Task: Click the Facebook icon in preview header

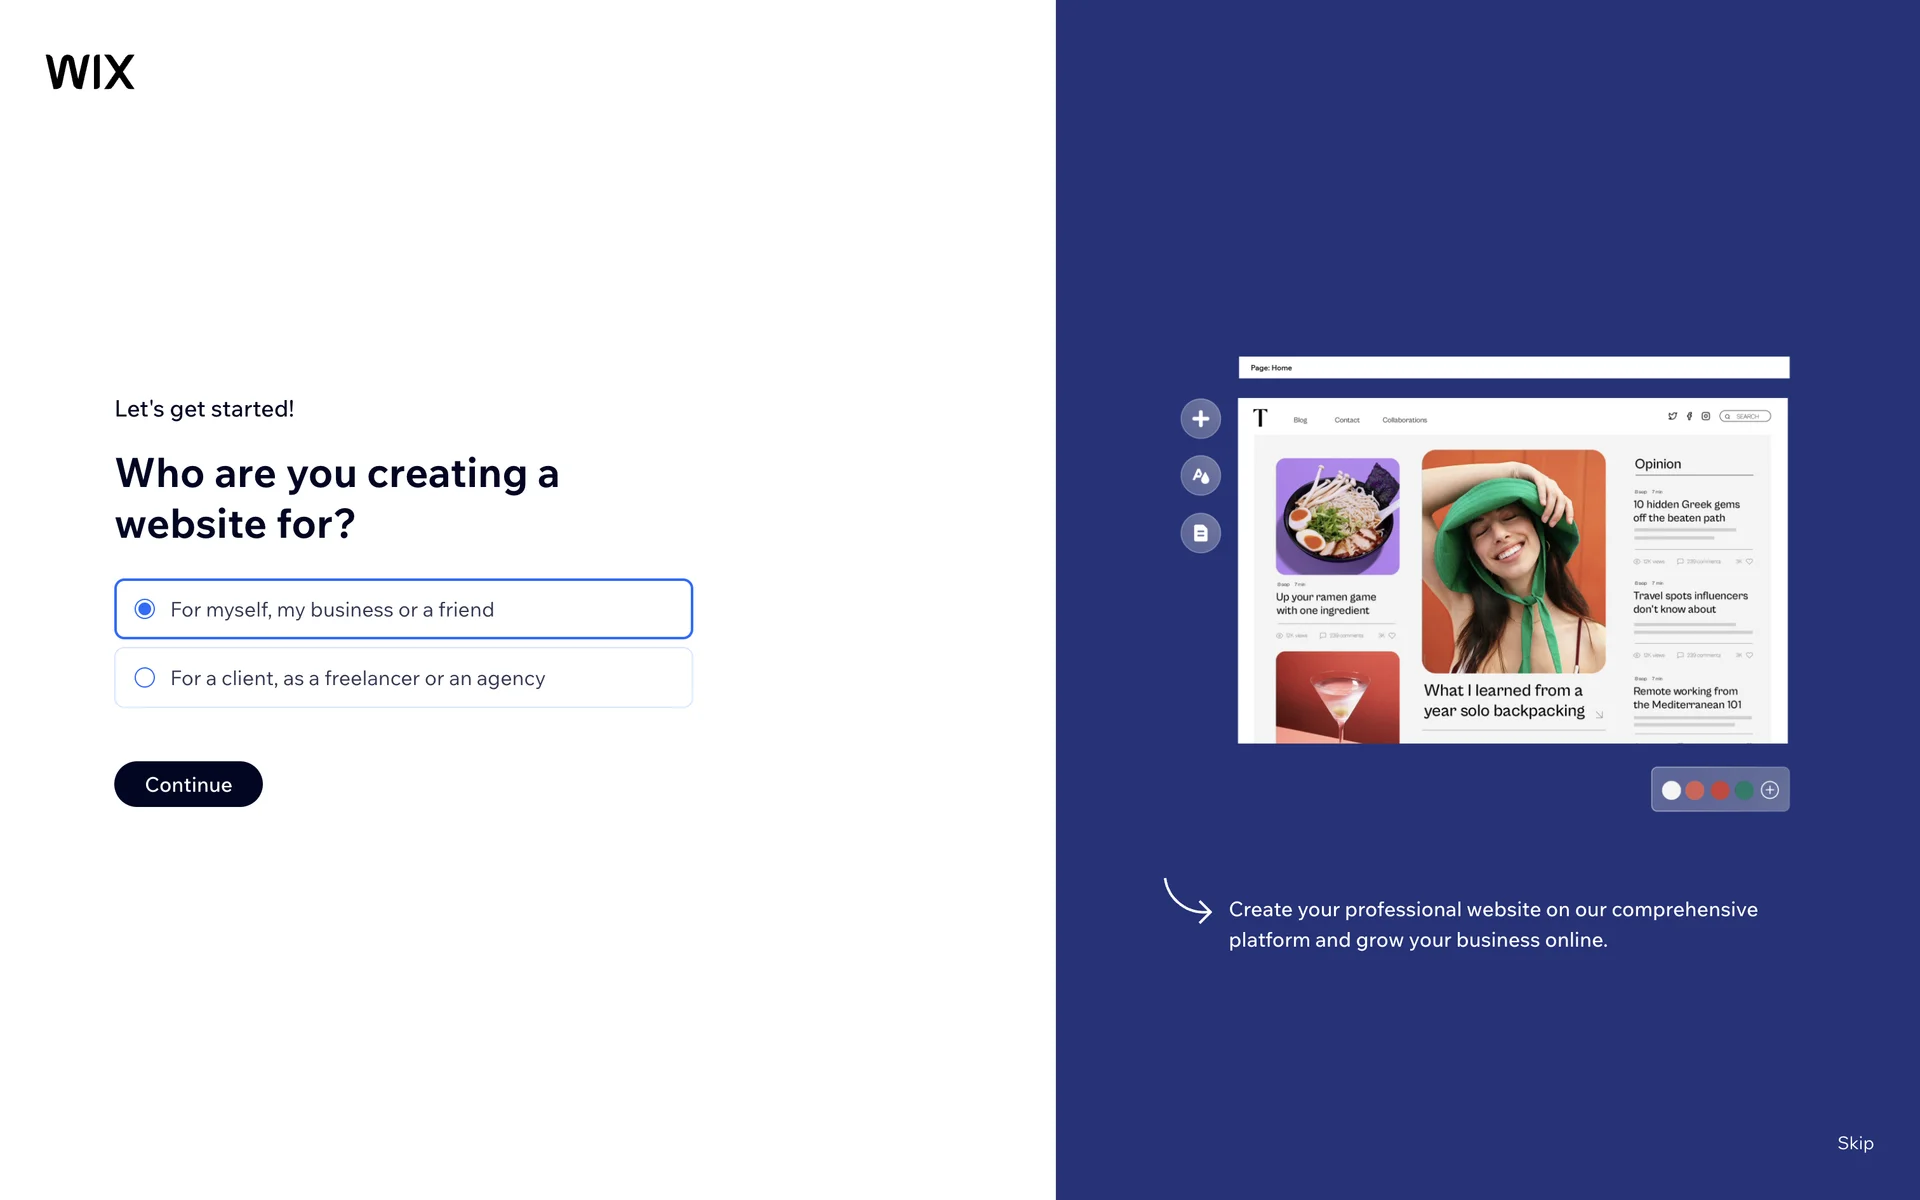Action: [x=1689, y=416]
